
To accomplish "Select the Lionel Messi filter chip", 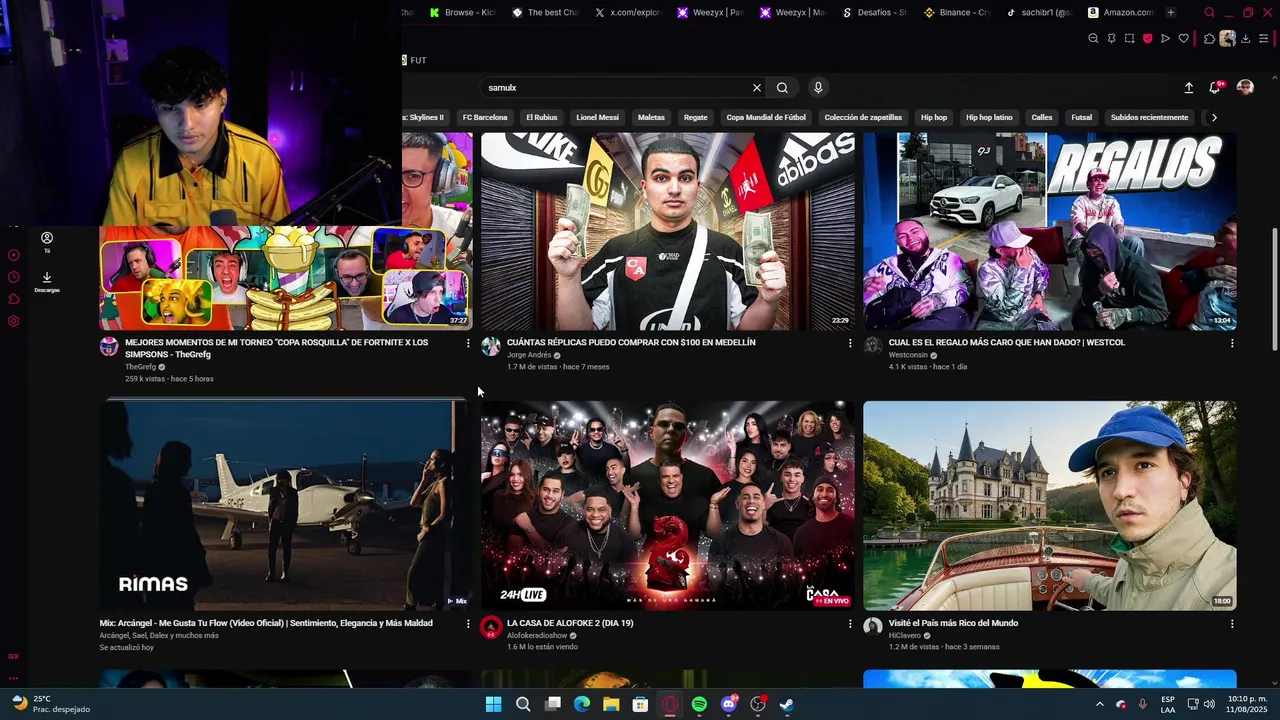I will (x=598, y=118).
